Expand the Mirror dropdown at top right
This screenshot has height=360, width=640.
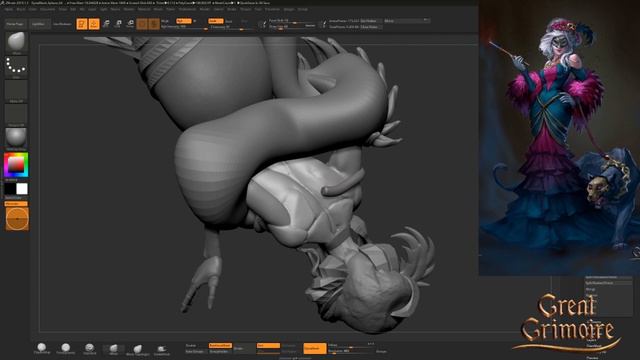coord(407,20)
